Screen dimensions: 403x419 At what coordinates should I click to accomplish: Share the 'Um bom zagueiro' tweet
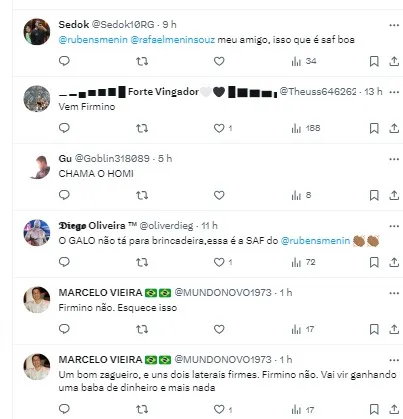[394, 409]
